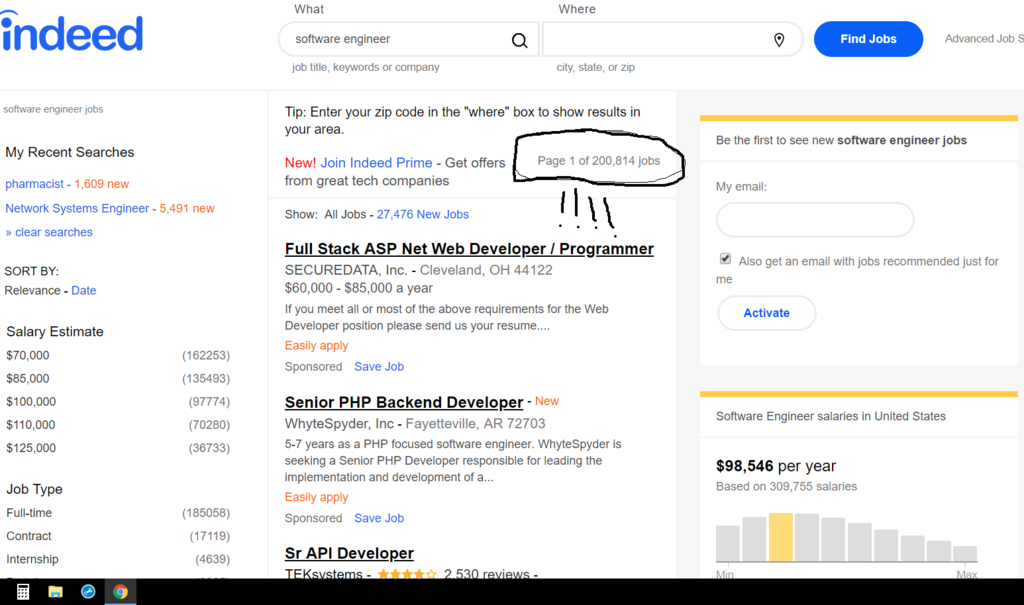Click "Easily apply" under SECUREDATA job

pyautogui.click(x=316, y=346)
